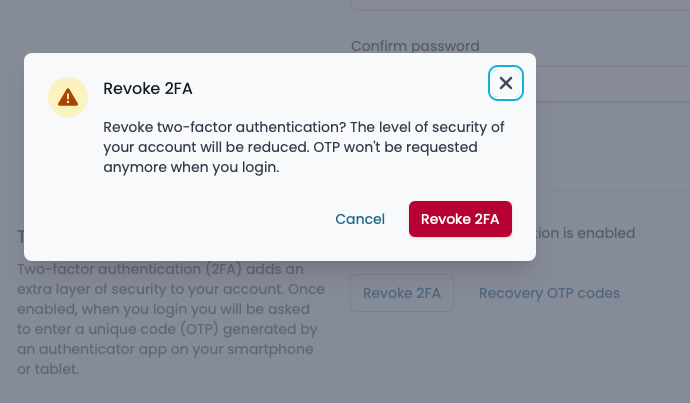Click the orange warning triangle icon
690x403 pixels.
coord(68,97)
